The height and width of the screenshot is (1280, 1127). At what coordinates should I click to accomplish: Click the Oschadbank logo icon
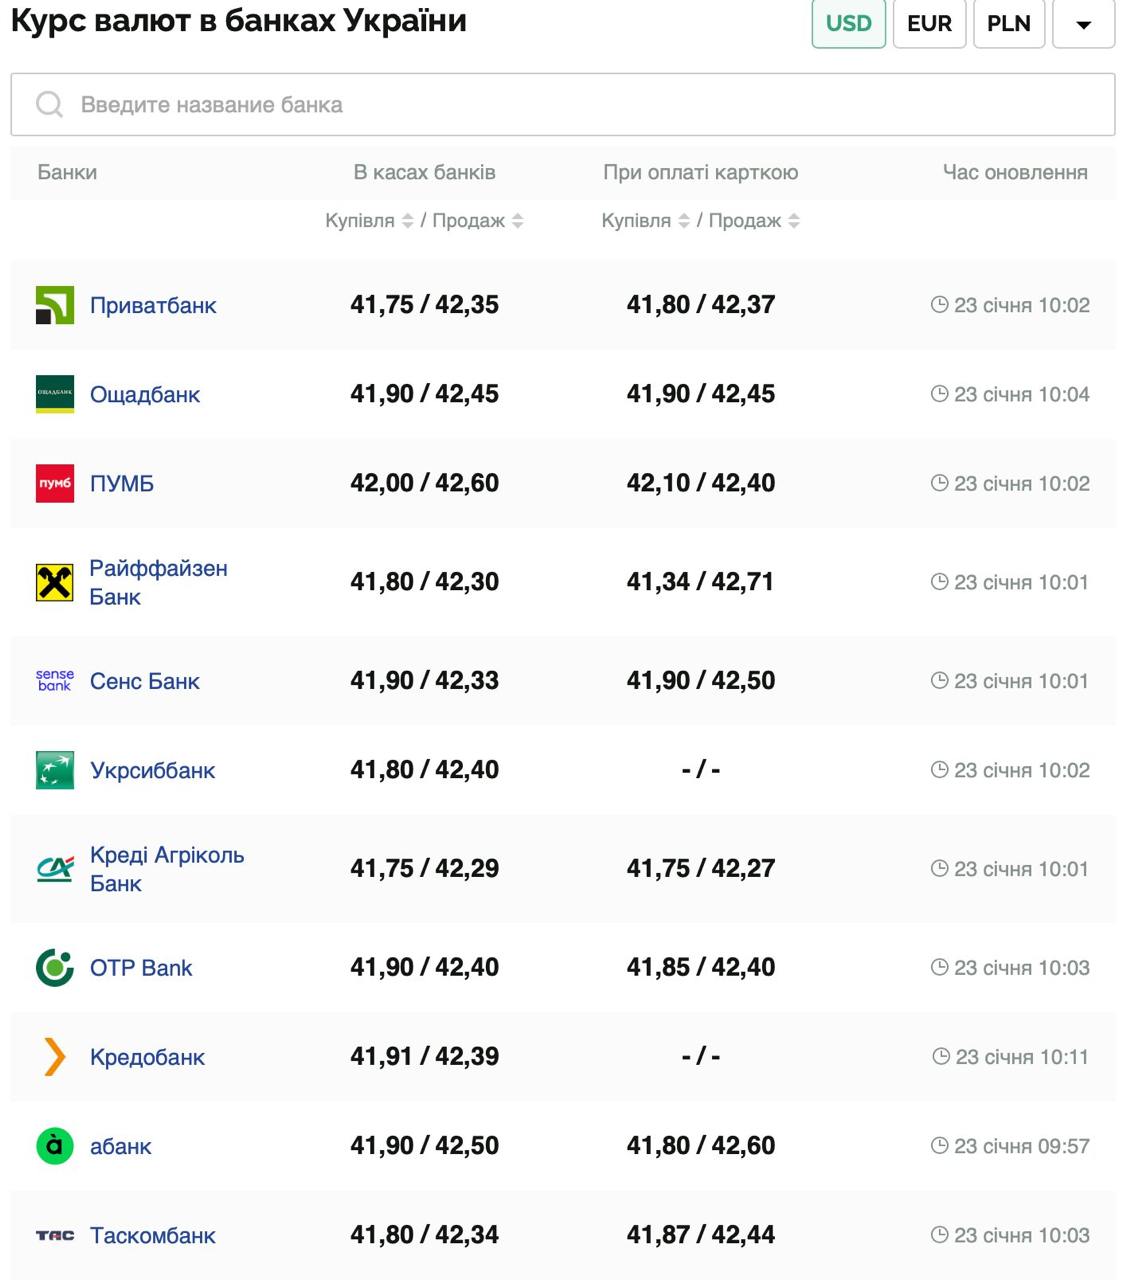point(55,394)
